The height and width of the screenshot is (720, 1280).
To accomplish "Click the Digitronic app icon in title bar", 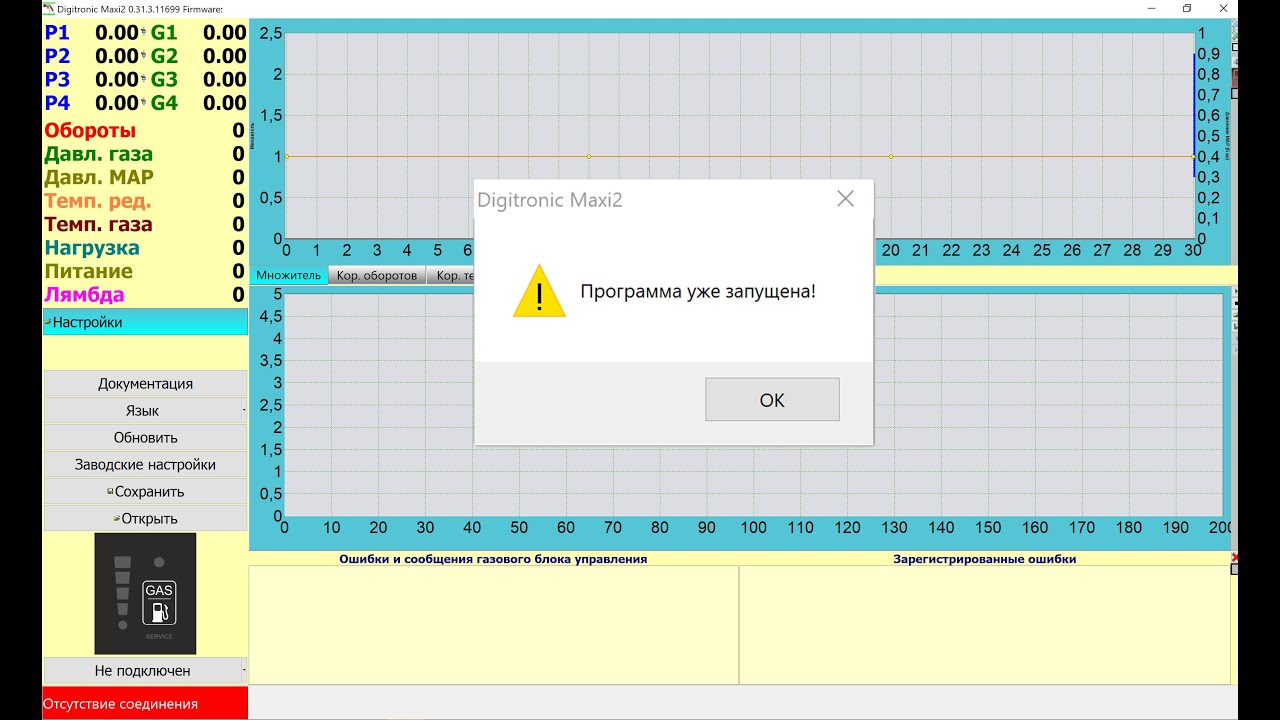I will (47, 8).
